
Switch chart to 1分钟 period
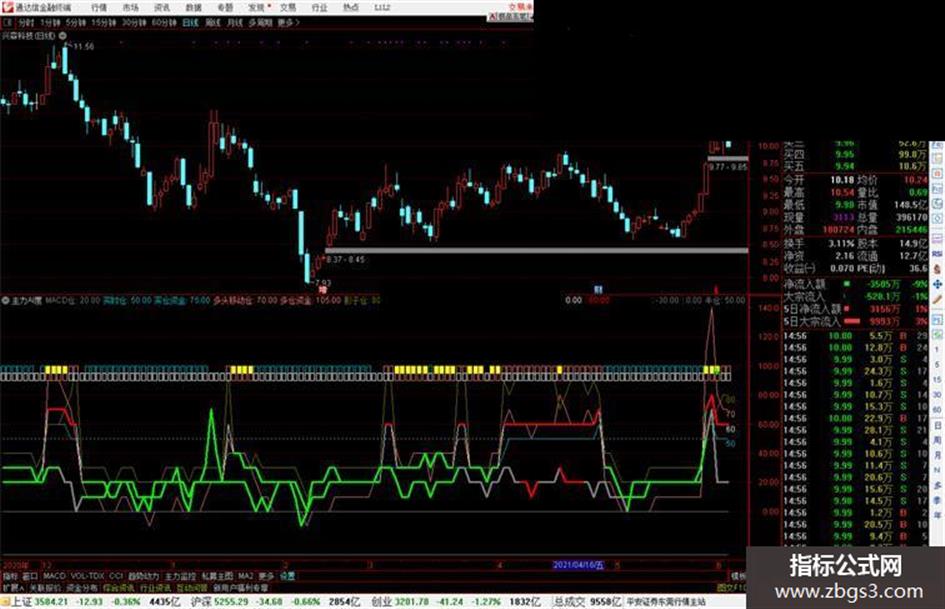click(50, 22)
